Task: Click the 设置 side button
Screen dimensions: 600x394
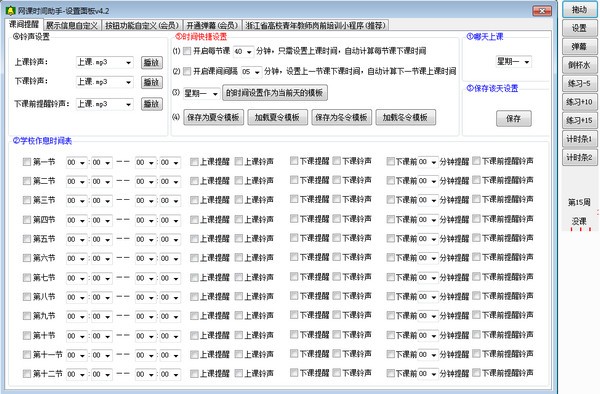Action: [579, 28]
